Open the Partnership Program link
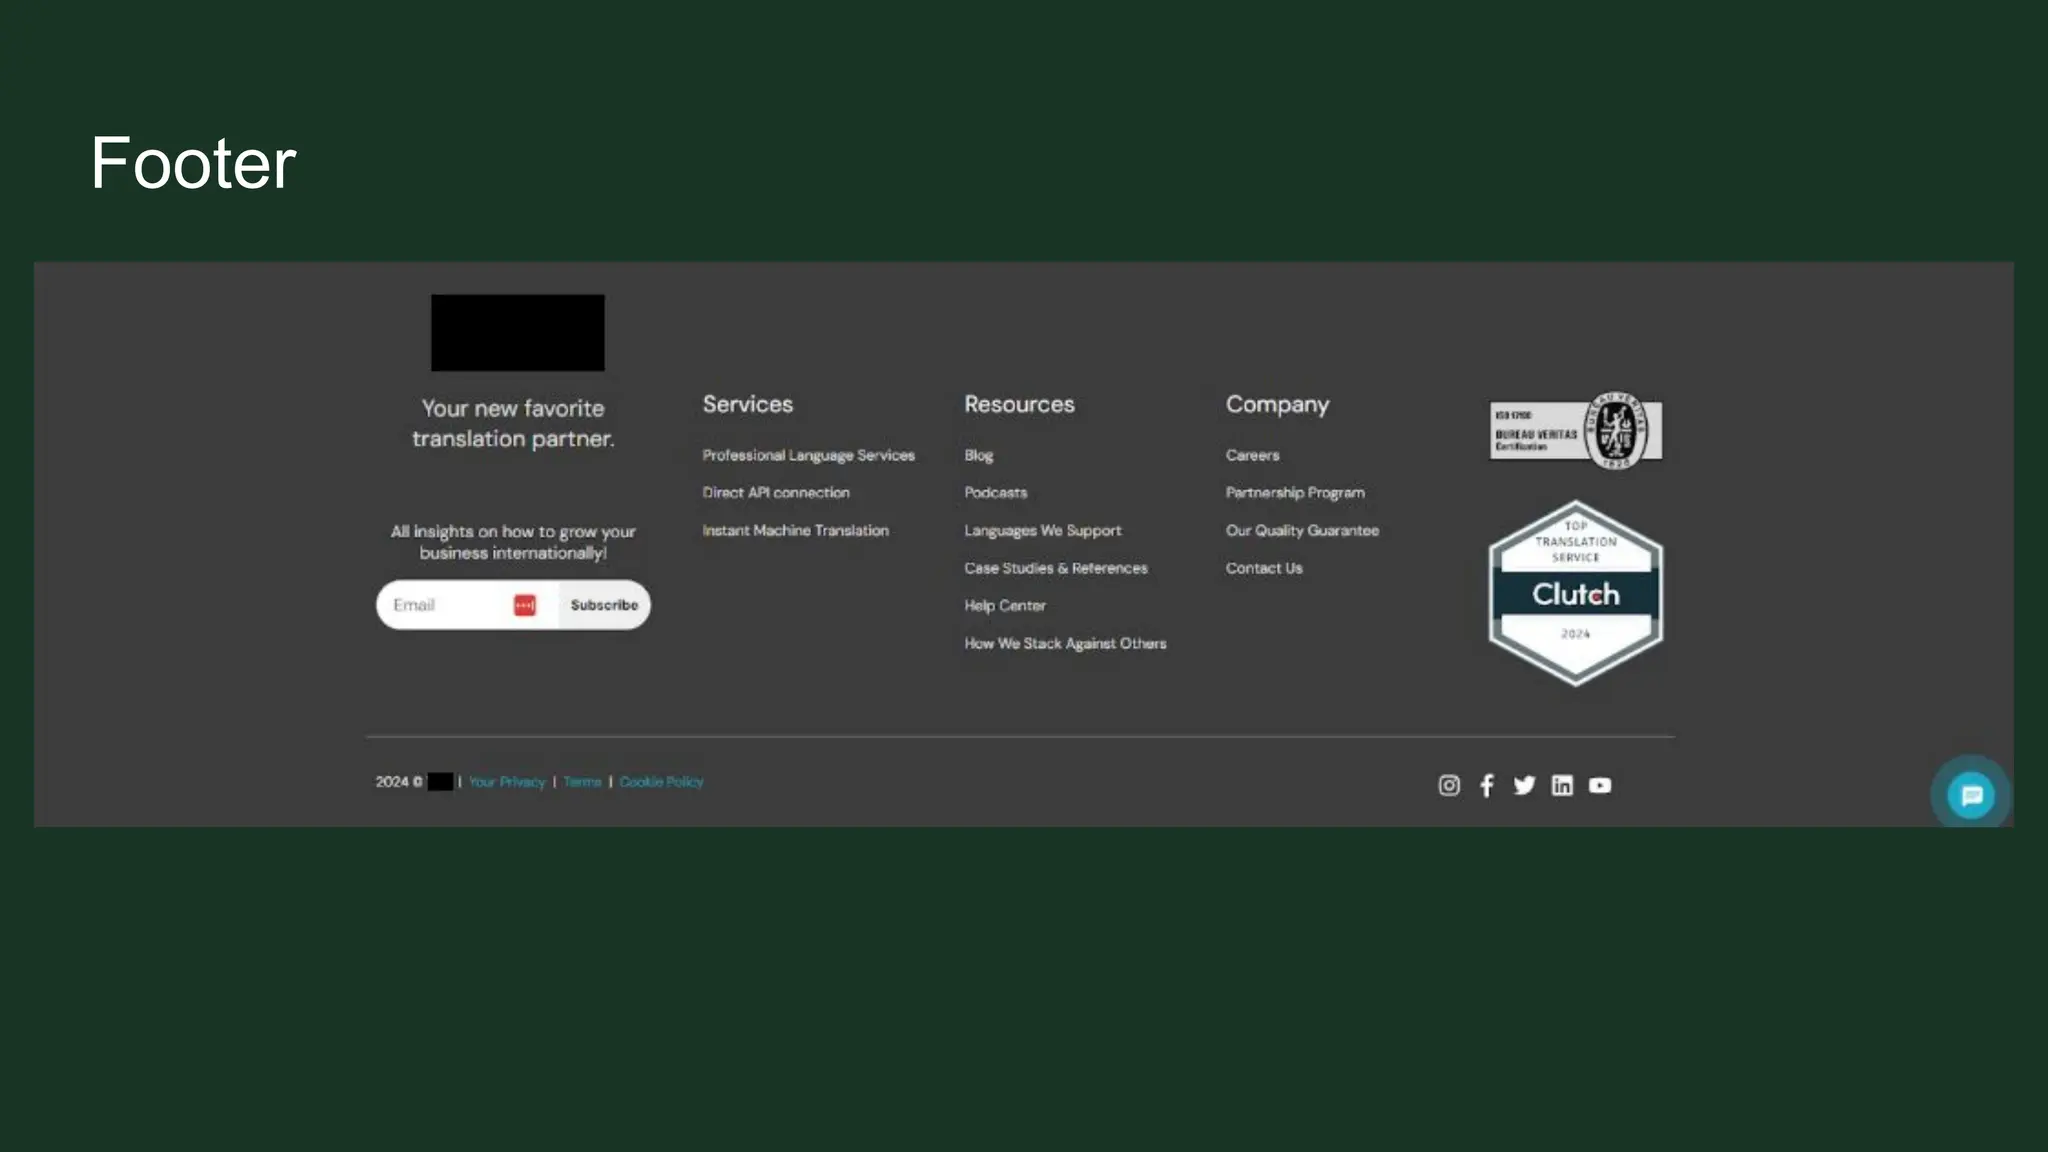The height and width of the screenshot is (1152, 2048). point(1295,493)
